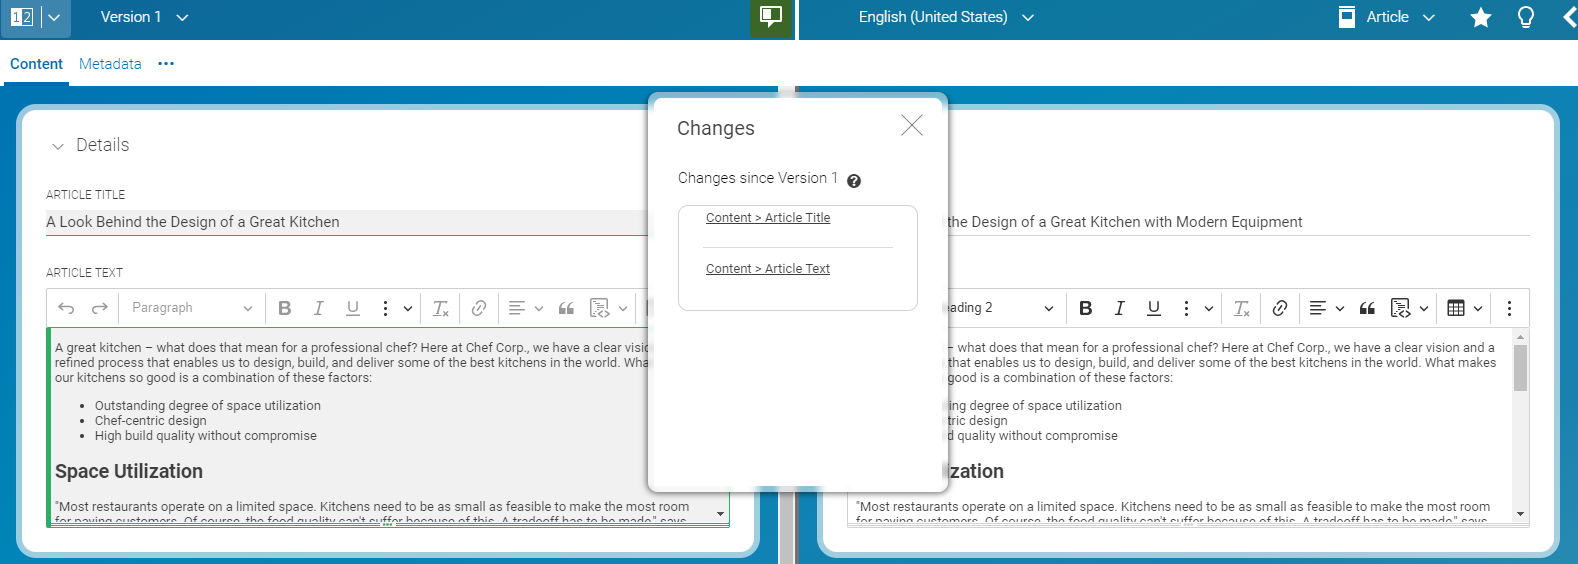Click remove formatting icon in right toolbar
1578x564 pixels.
pyautogui.click(x=1241, y=308)
